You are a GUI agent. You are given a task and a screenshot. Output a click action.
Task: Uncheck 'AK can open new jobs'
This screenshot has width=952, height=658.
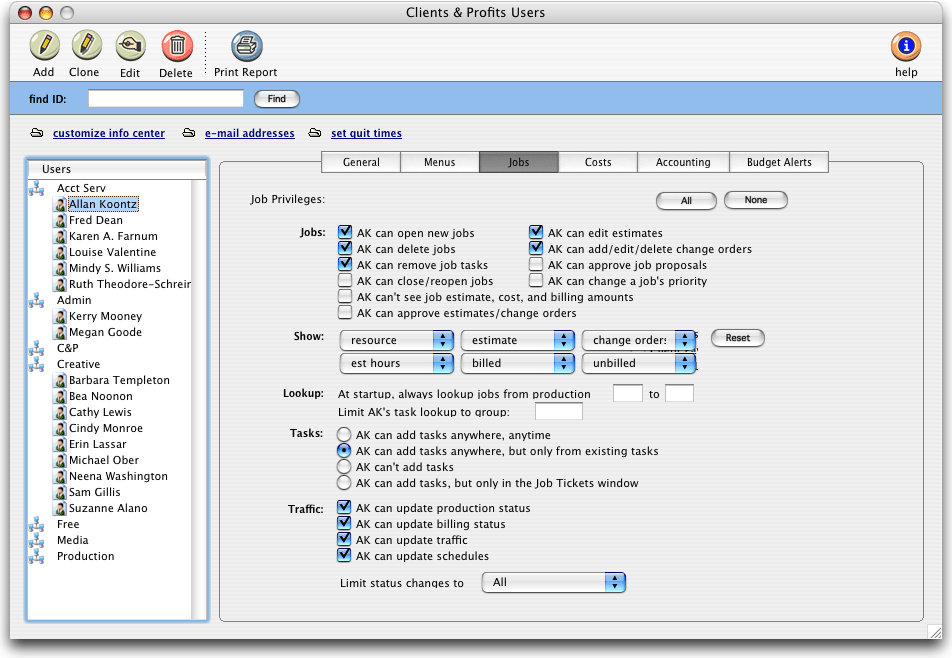tap(345, 232)
